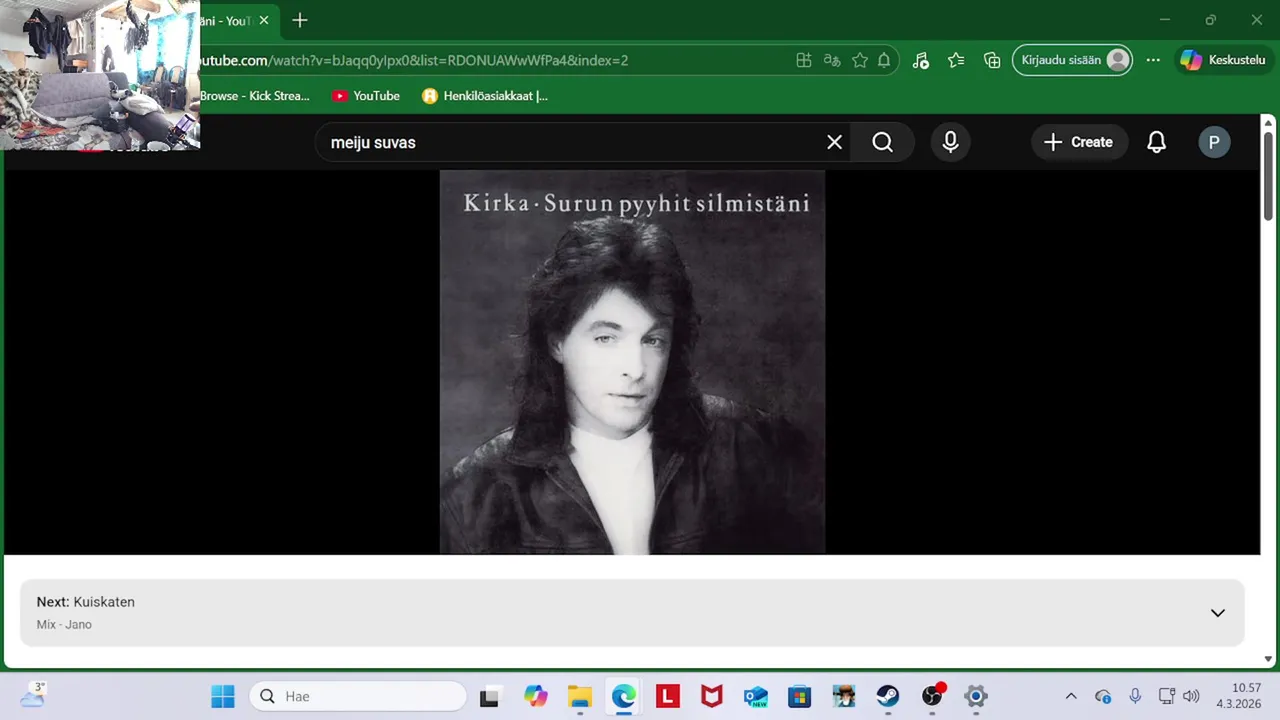The image size is (1280, 720).
Task: Click the 'Mix - Jano' playlist label
Action: click(x=64, y=624)
